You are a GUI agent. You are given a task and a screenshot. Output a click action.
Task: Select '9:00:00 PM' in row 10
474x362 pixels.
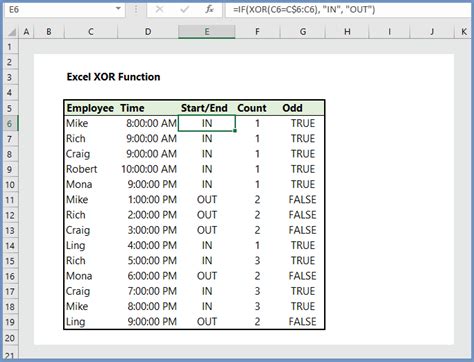pyautogui.click(x=148, y=184)
